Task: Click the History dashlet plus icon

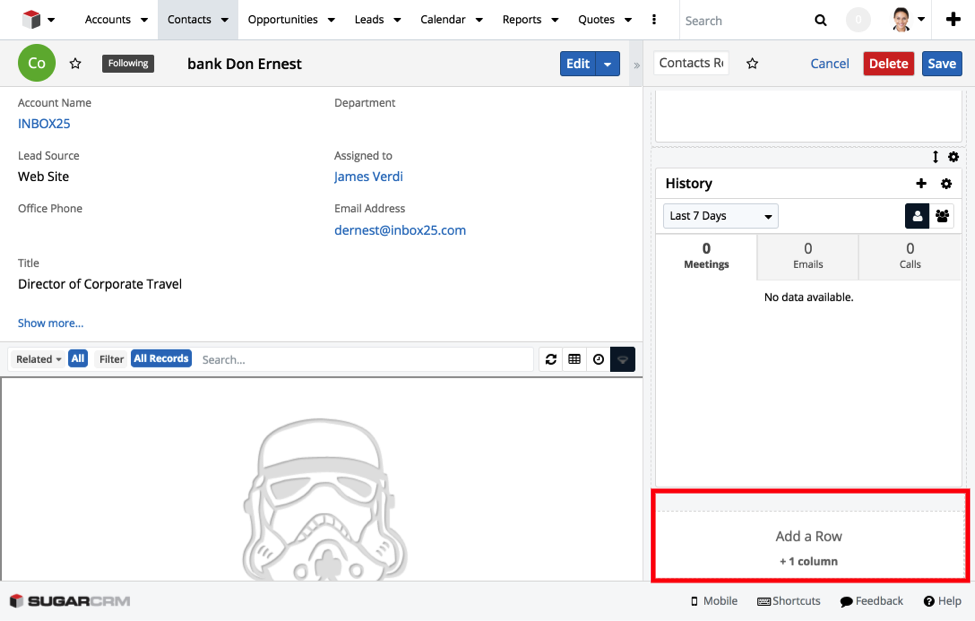Action: pyautogui.click(x=922, y=183)
